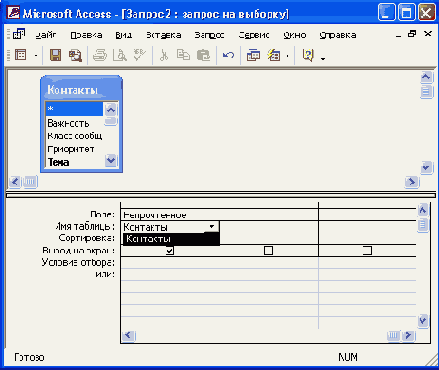
Task: Click the View (Вид) toolbar icon
Action: click(x=21, y=55)
